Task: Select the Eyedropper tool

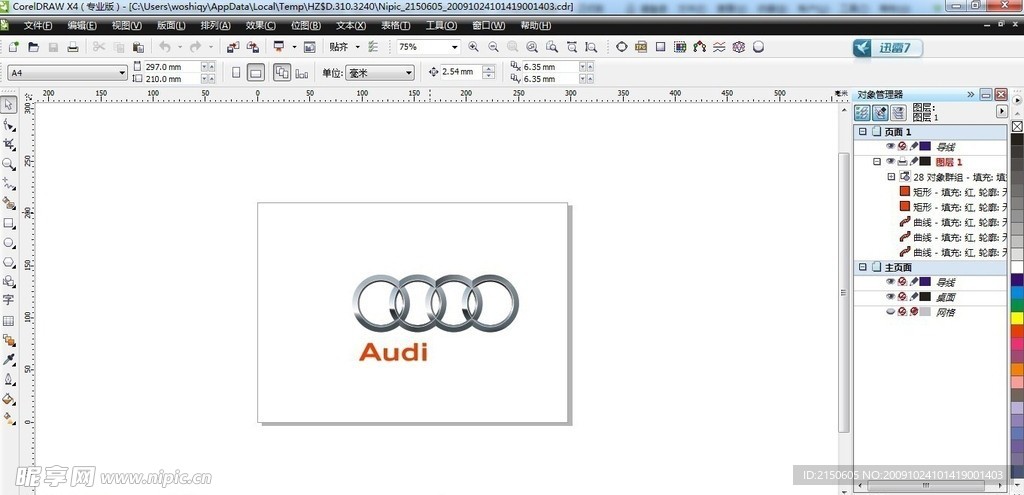Action: point(9,359)
